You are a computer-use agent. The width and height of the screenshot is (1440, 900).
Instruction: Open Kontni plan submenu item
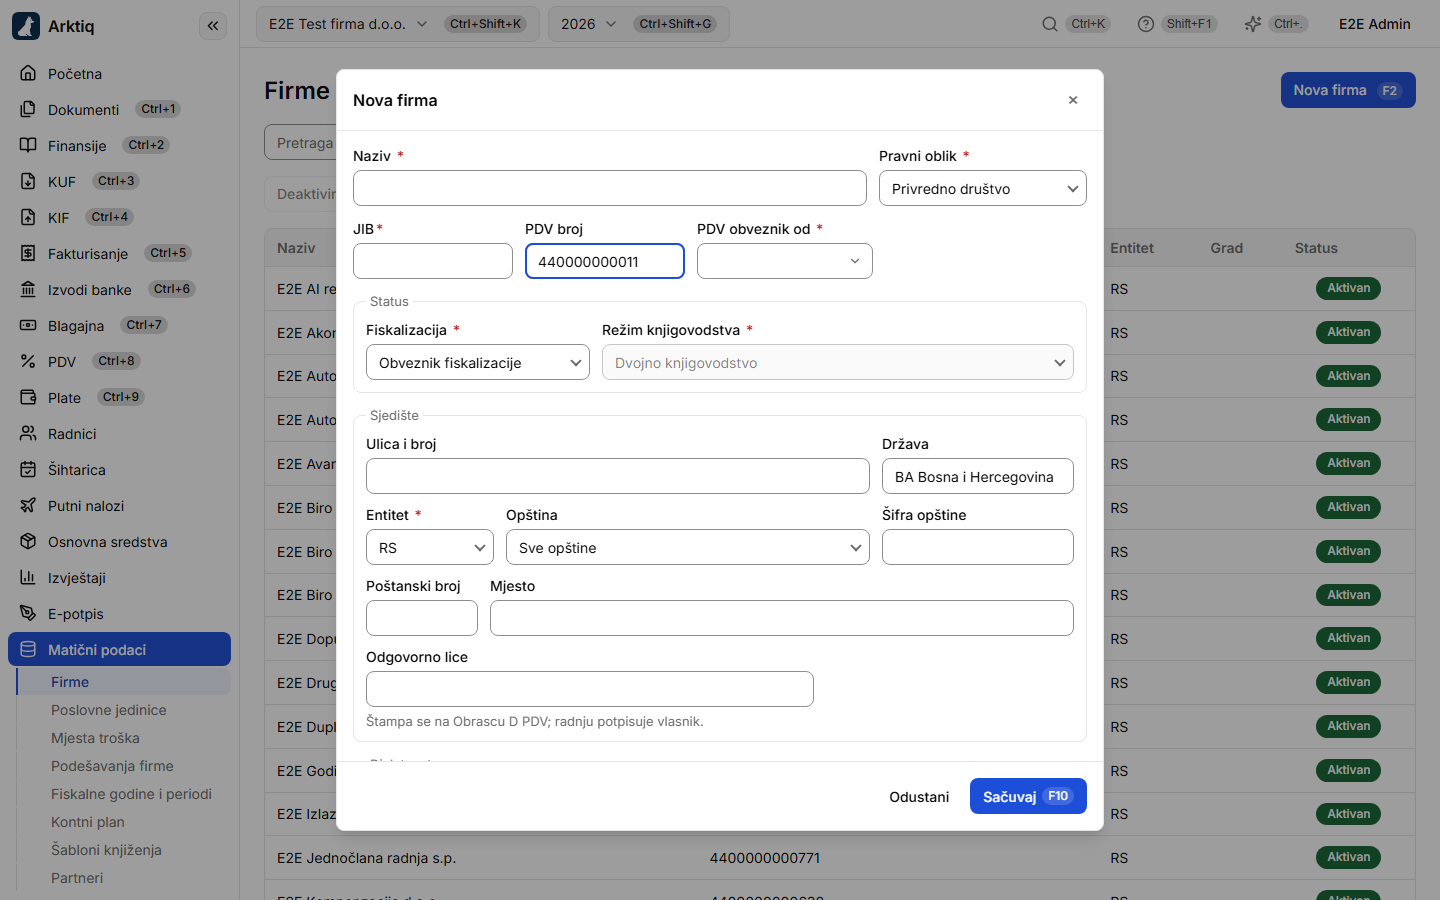pos(88,822)
